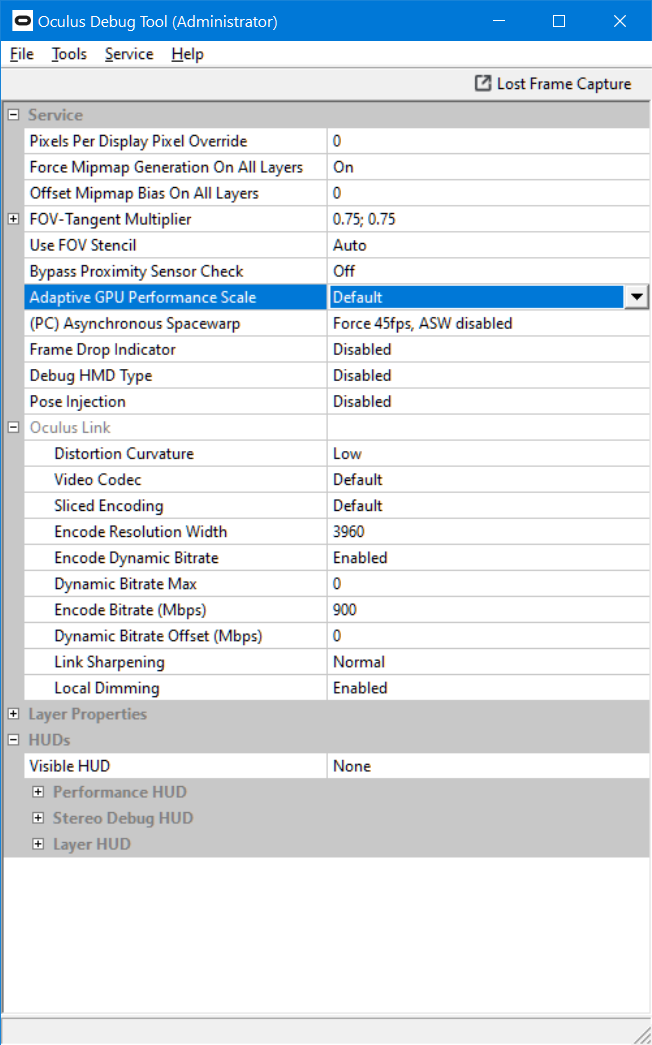Change Encode Dynamic Bitrate value Enabled
This screenshot has width=652, height=1045.
tap(488, 557)
